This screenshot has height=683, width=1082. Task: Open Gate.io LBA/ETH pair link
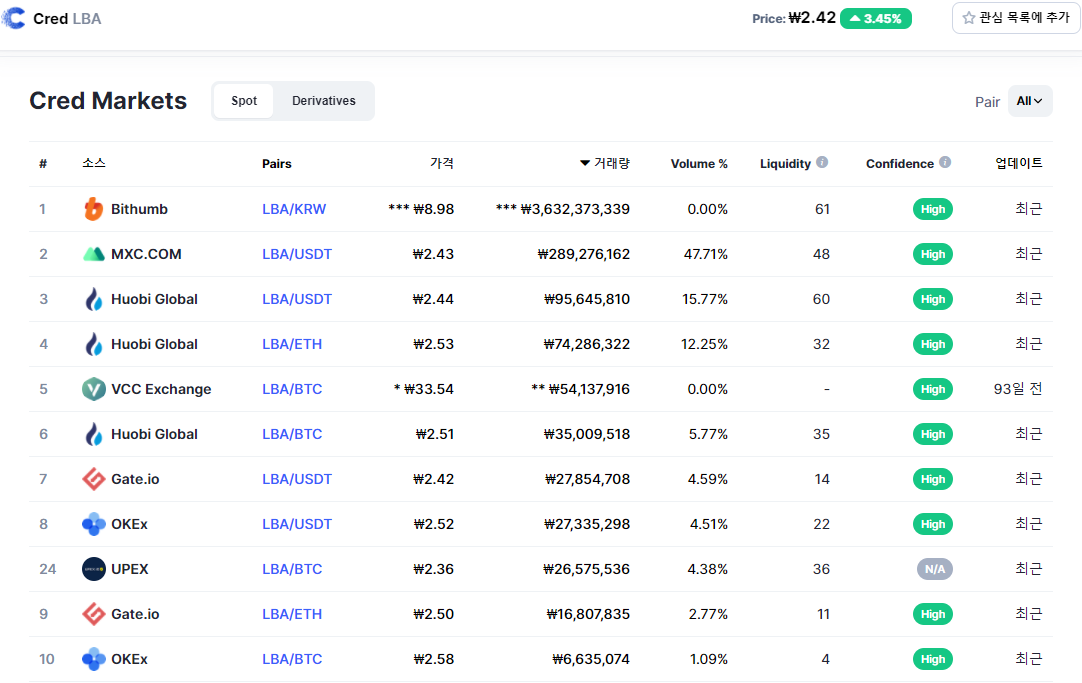292,614
